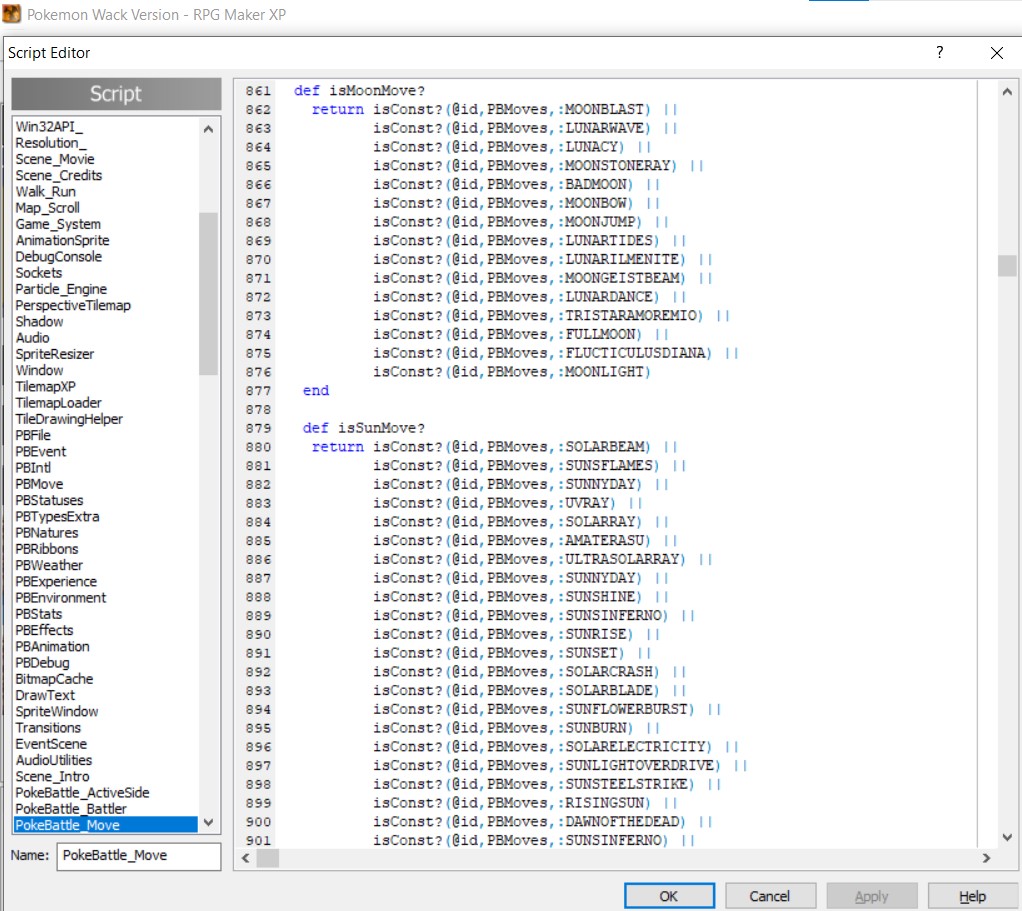Click the code editor vertical scrollbar thumb
Screen dimensions: 1022x911
(1007, 265)
